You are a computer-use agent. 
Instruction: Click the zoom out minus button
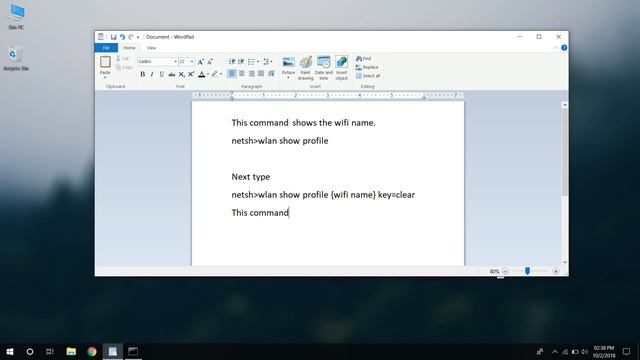(505, 271)
